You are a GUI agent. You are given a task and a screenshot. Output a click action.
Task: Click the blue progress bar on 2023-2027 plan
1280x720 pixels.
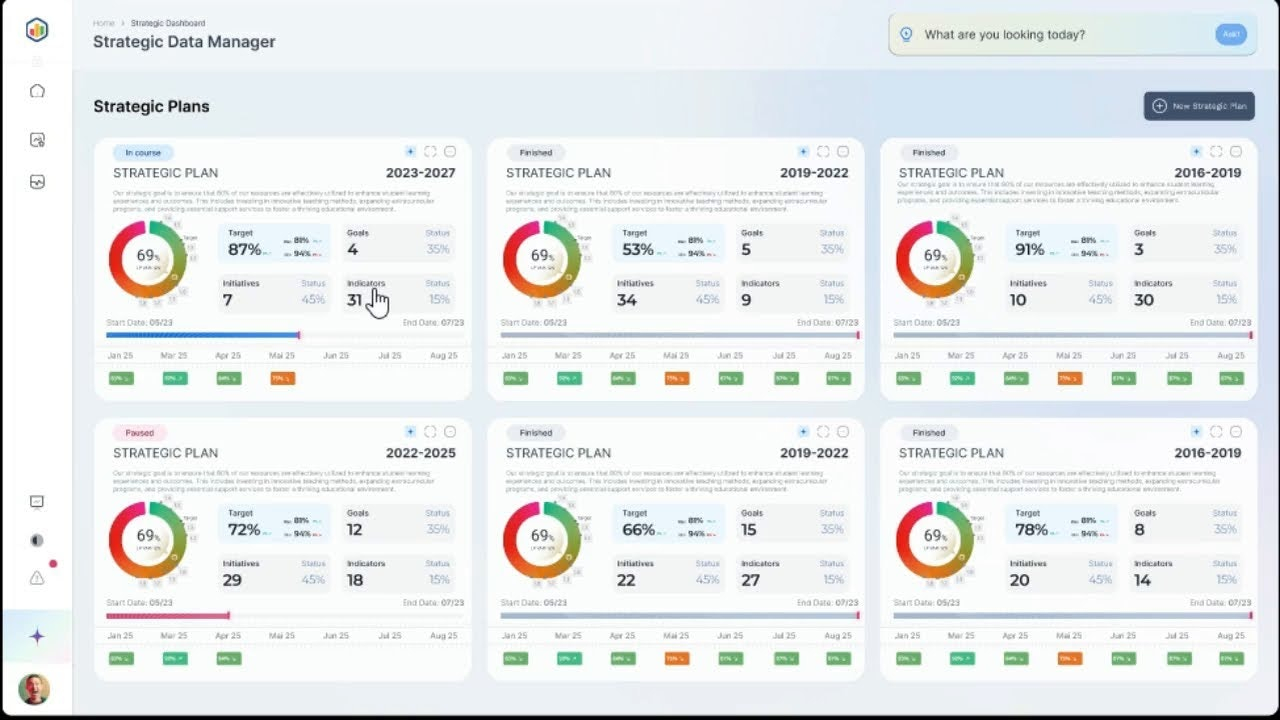[x=202, y=335]
